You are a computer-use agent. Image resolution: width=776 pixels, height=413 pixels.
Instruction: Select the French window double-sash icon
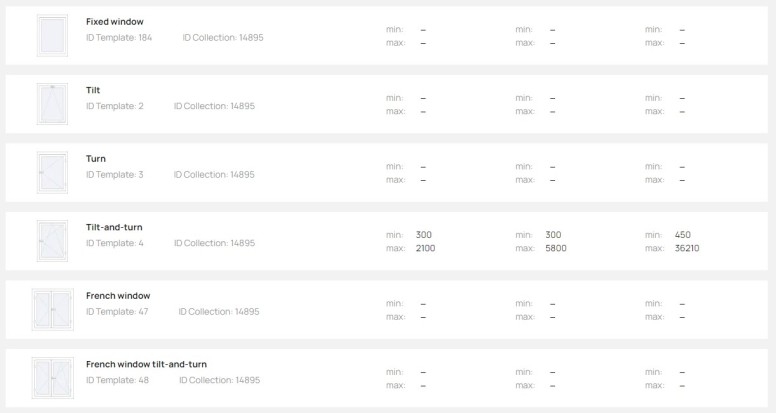click(x=52, y=310)
